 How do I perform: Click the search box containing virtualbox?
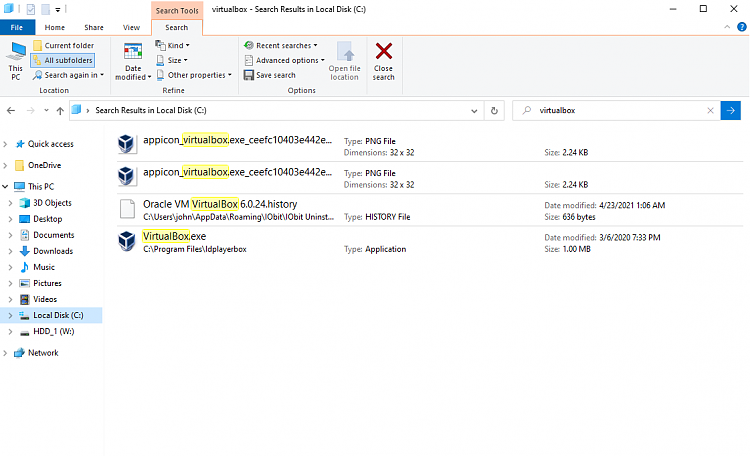coord(616,110)
